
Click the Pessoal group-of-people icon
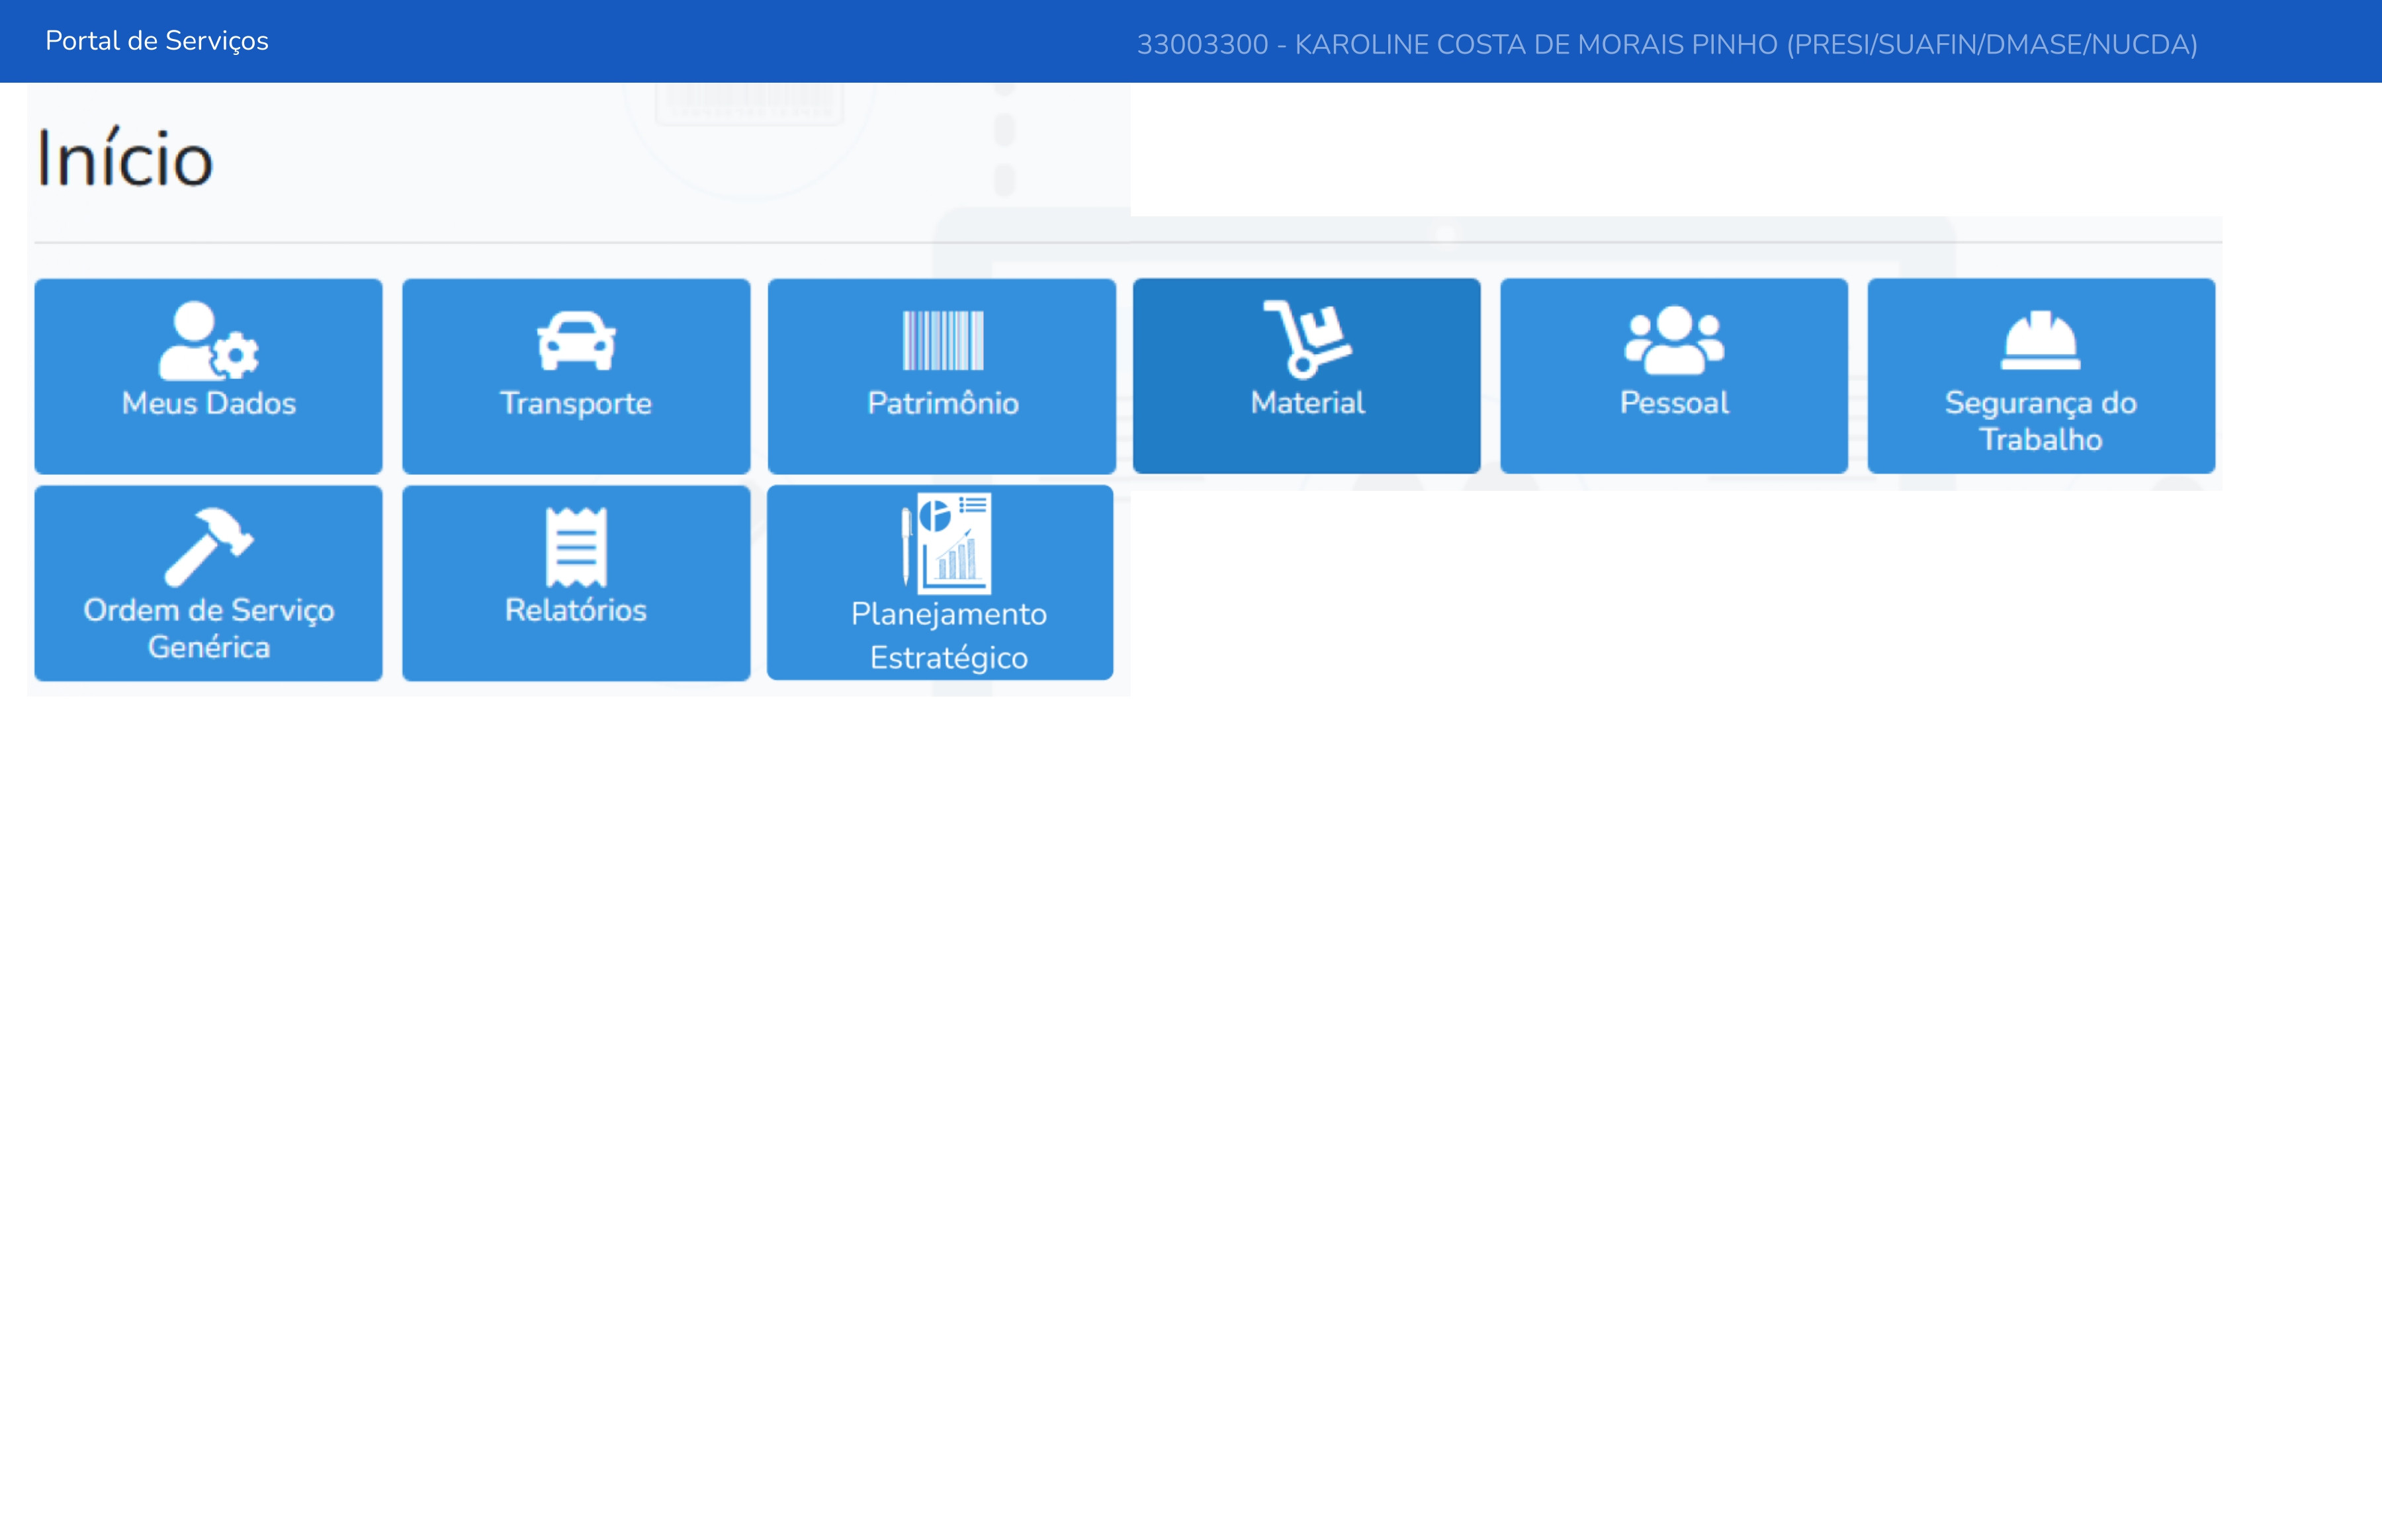pos(1674,341)
